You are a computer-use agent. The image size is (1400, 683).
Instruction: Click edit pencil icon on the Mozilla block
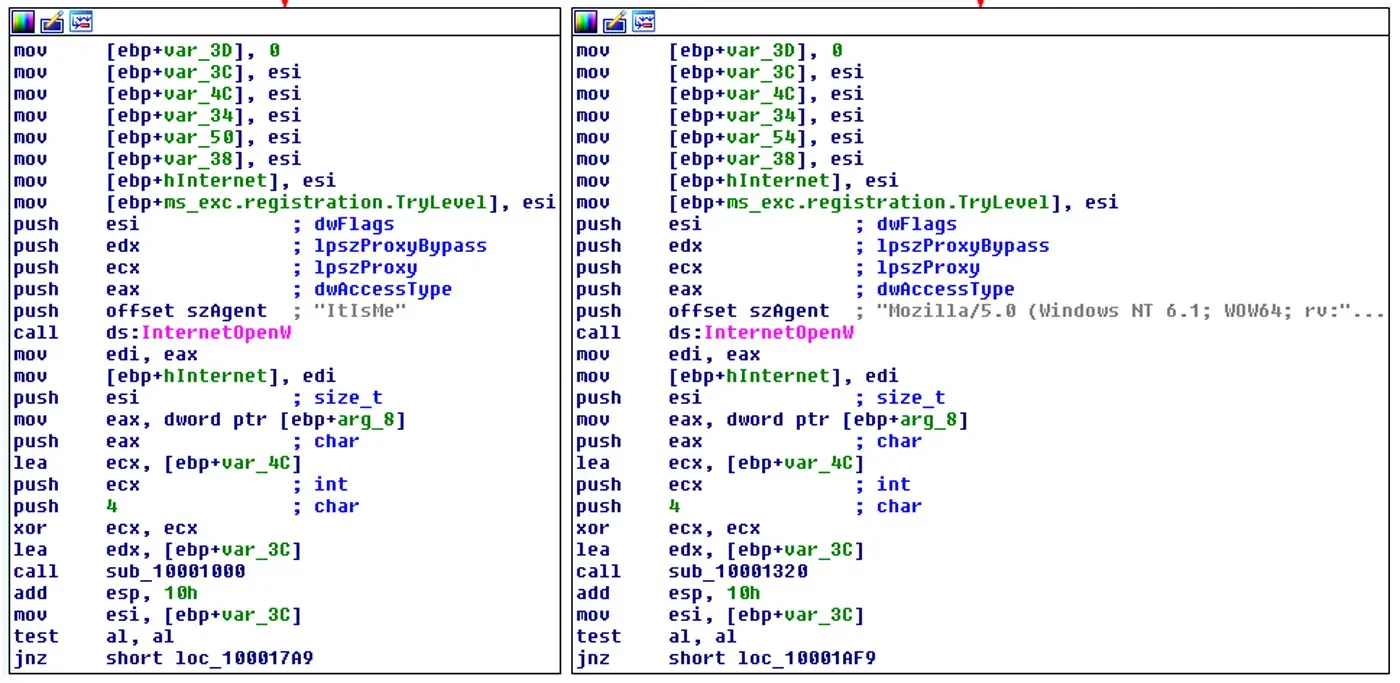pyautogui.click(x=614, y=21)
